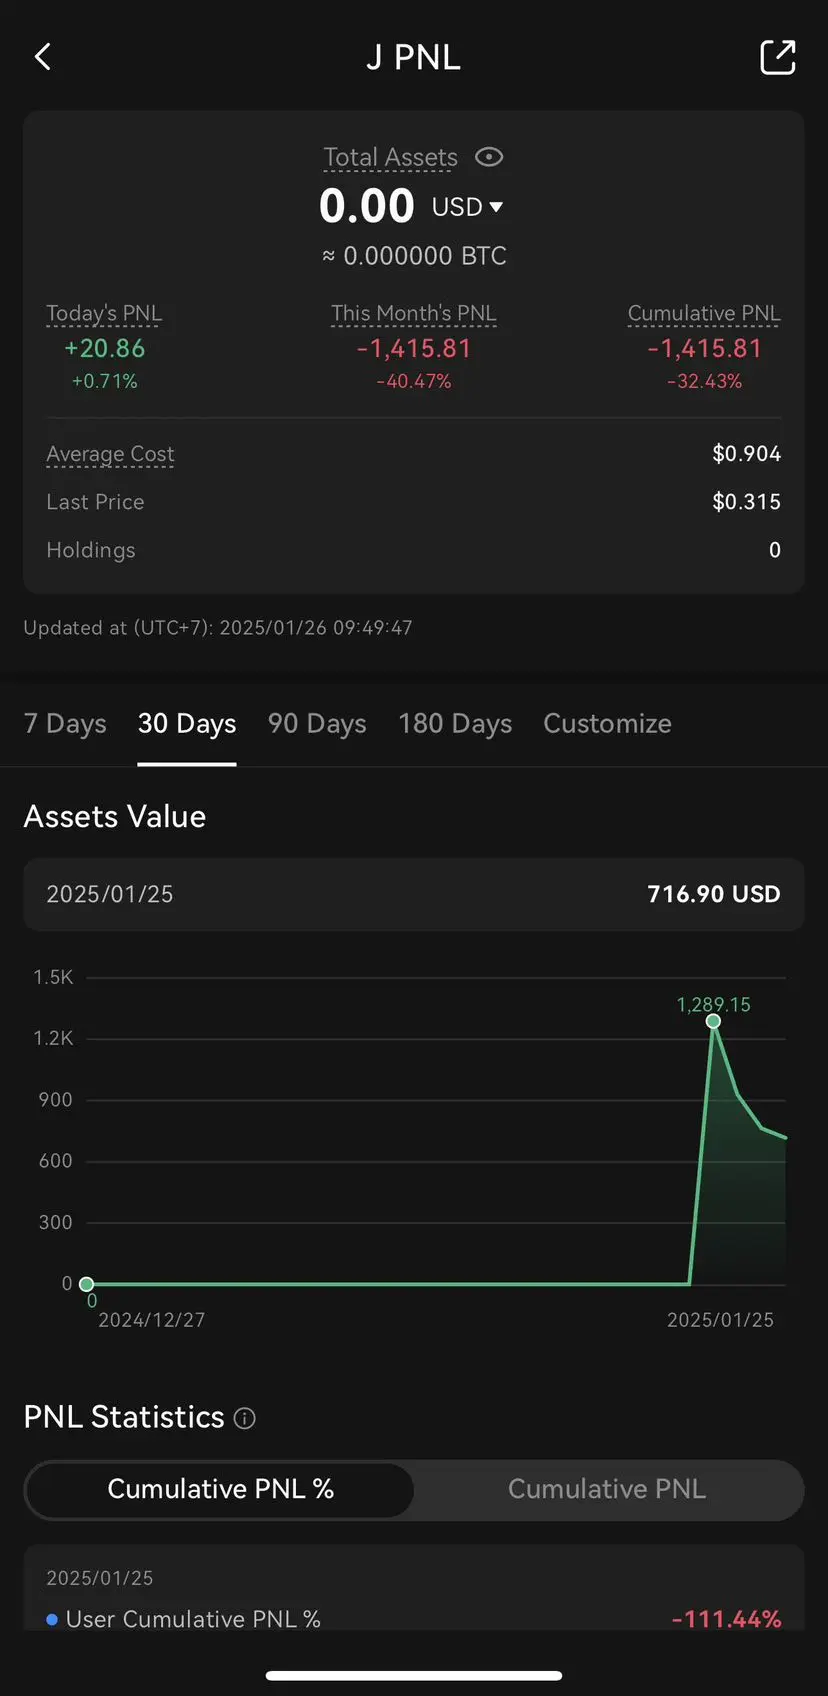Open the Customize date range option
The height and width of the screenshot is (1696, 828).
[607, 723]
